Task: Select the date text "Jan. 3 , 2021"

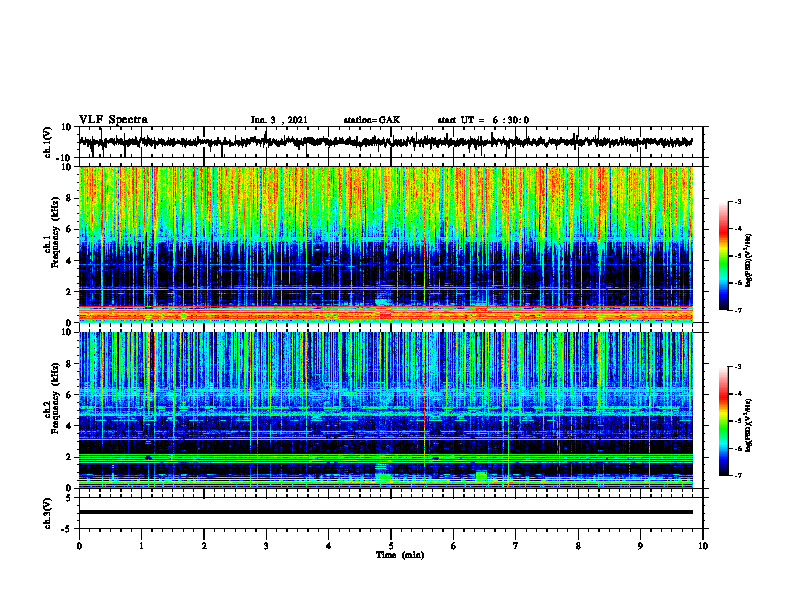Action: click(279, 120)
